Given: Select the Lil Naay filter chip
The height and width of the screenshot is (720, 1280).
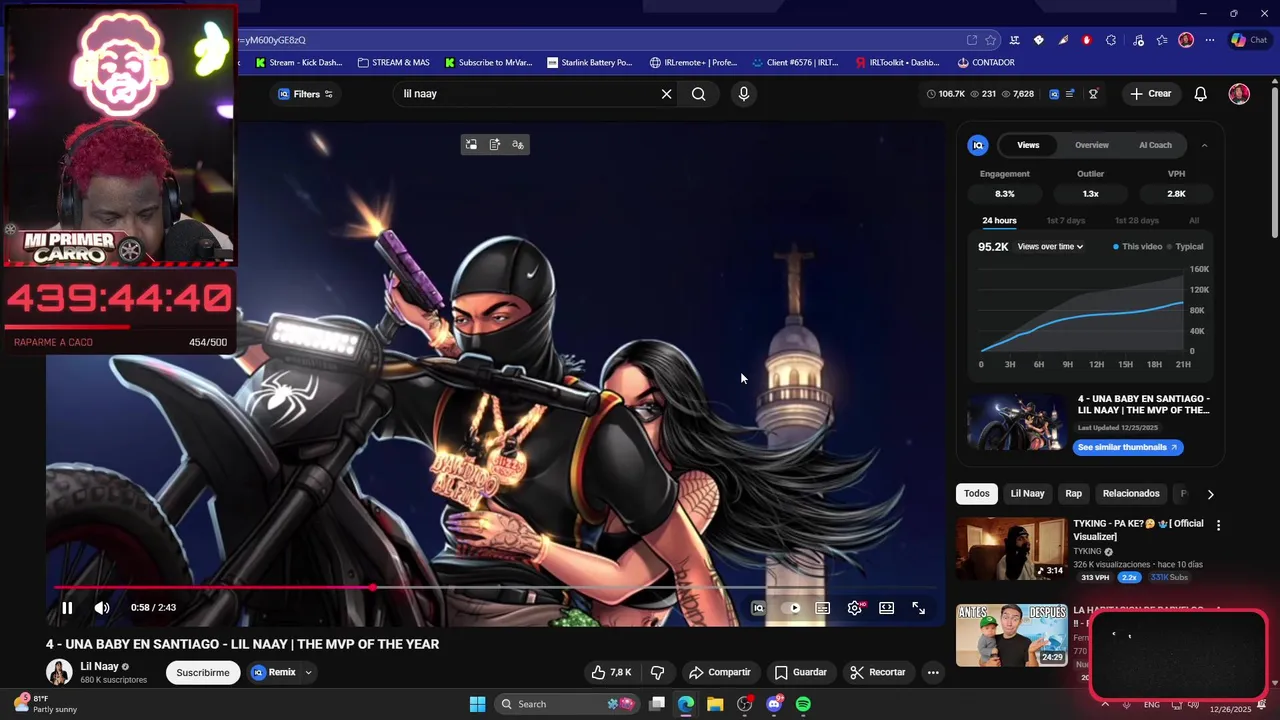Looking at the screenshot, I should point(1027,494).
